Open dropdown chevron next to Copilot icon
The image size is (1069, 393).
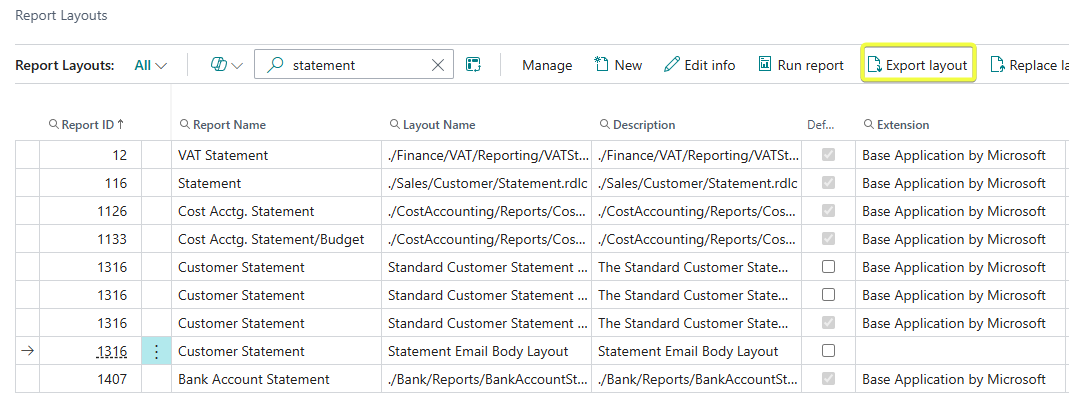(237, 66)
